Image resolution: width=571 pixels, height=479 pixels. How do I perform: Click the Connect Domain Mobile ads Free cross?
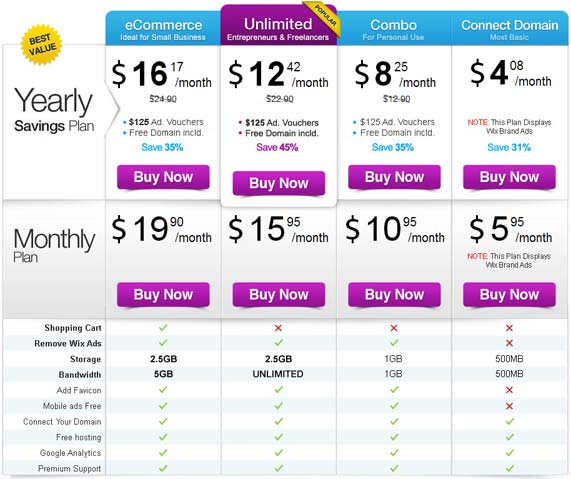(509, 406)
